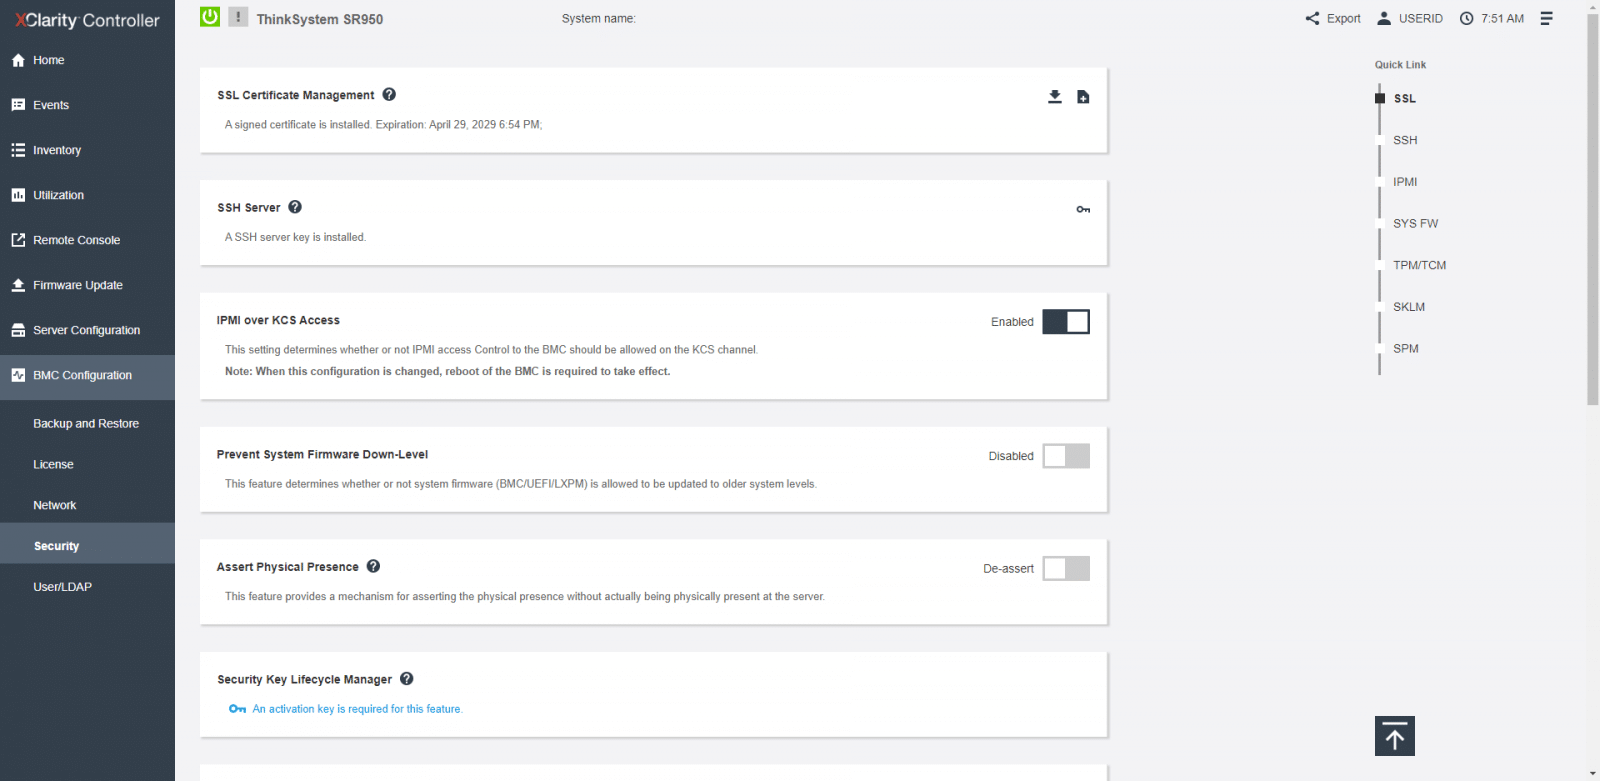Click the blue key icon in SKLM section
The image size is (1600, 781).
pyautogui.click(x=237, y=709)
